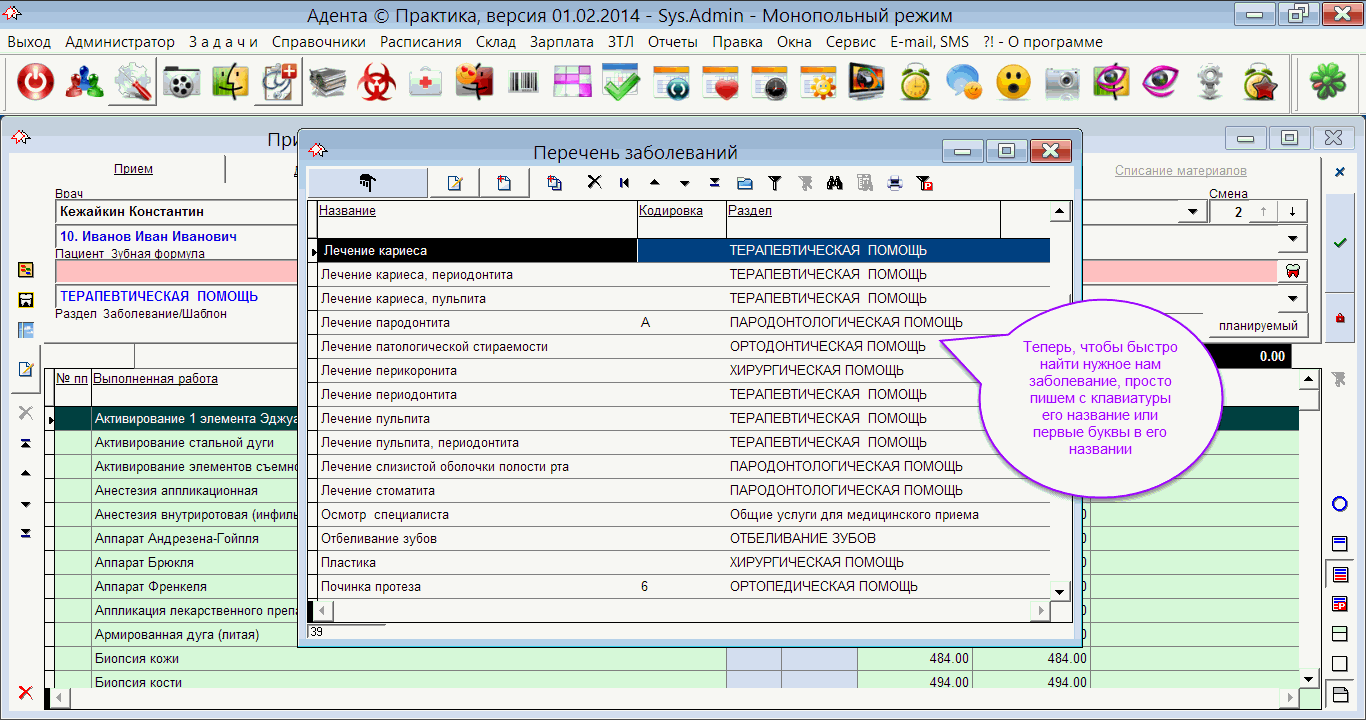Click the alarm clock toolbar icon
The width and height of the screenshot is (1366, 720).
click(x=915, y=83)
